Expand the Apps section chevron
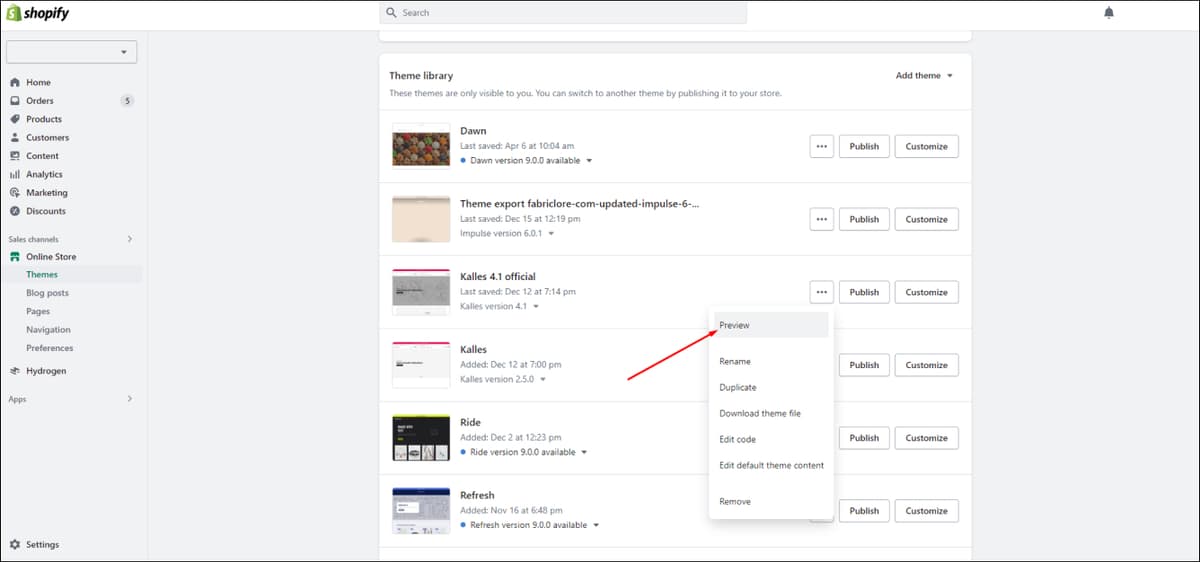The height and width of the screenshot is (562, 1200). pos(129,399)
